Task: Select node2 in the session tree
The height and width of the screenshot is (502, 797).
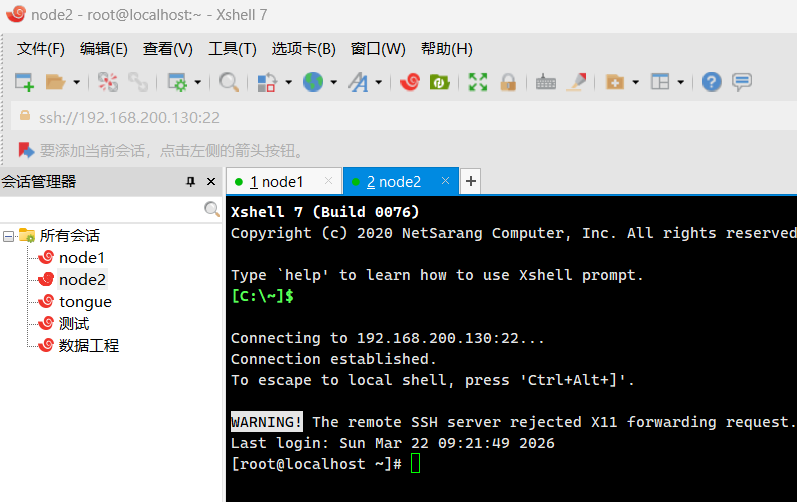Action: [82, 279]
